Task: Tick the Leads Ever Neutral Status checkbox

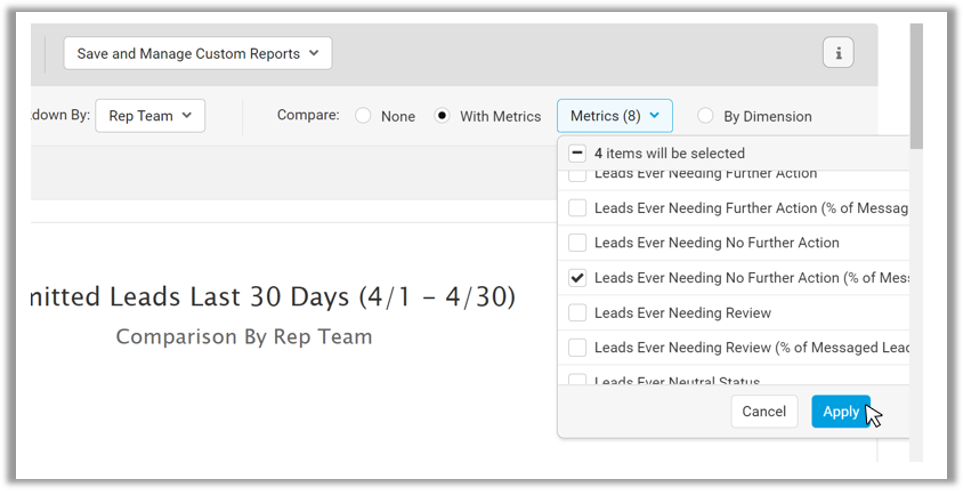Action: click(x=577, y=380)
